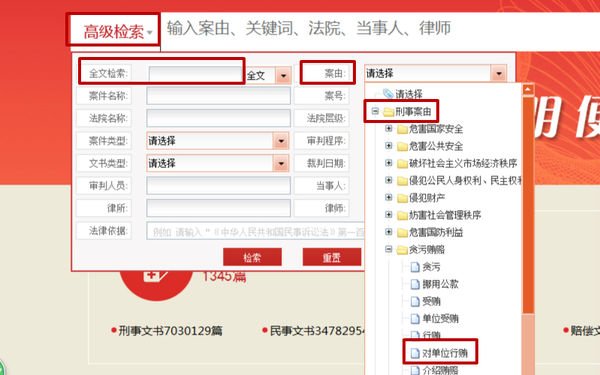Click the orange tree scrollbar thumb

[x=528, y=205]
